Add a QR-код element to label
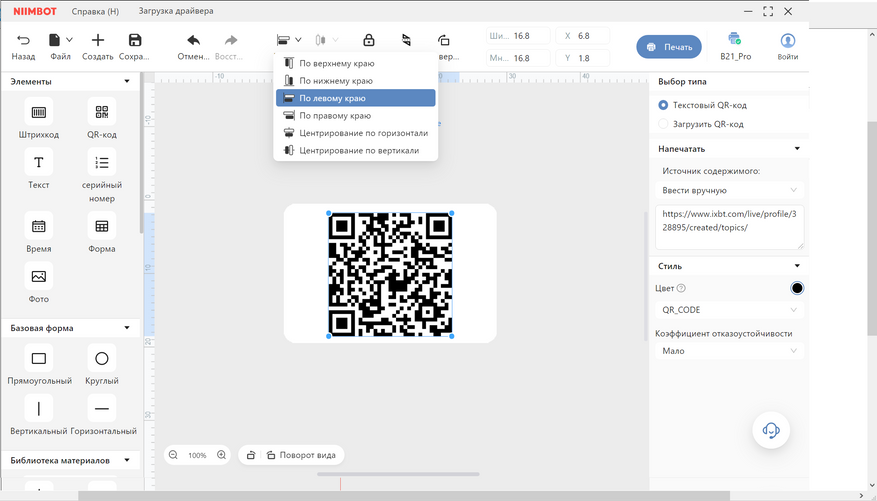 point(101,113)
